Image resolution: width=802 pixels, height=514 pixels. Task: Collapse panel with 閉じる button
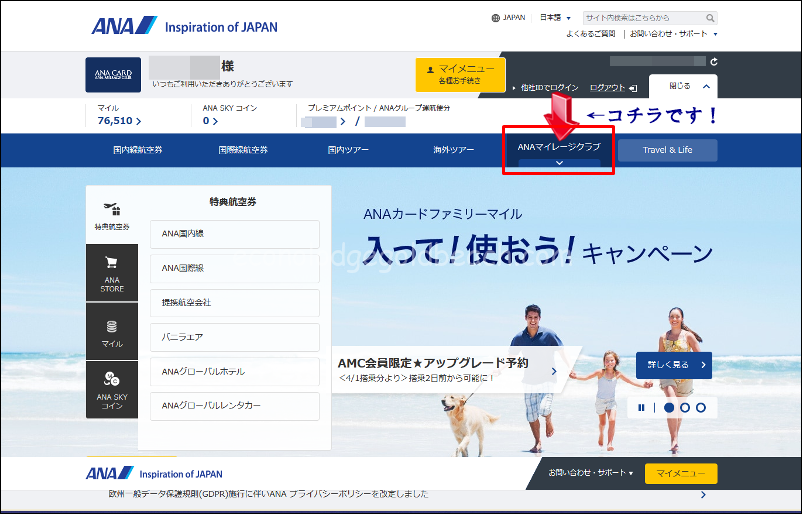point(683,86)
